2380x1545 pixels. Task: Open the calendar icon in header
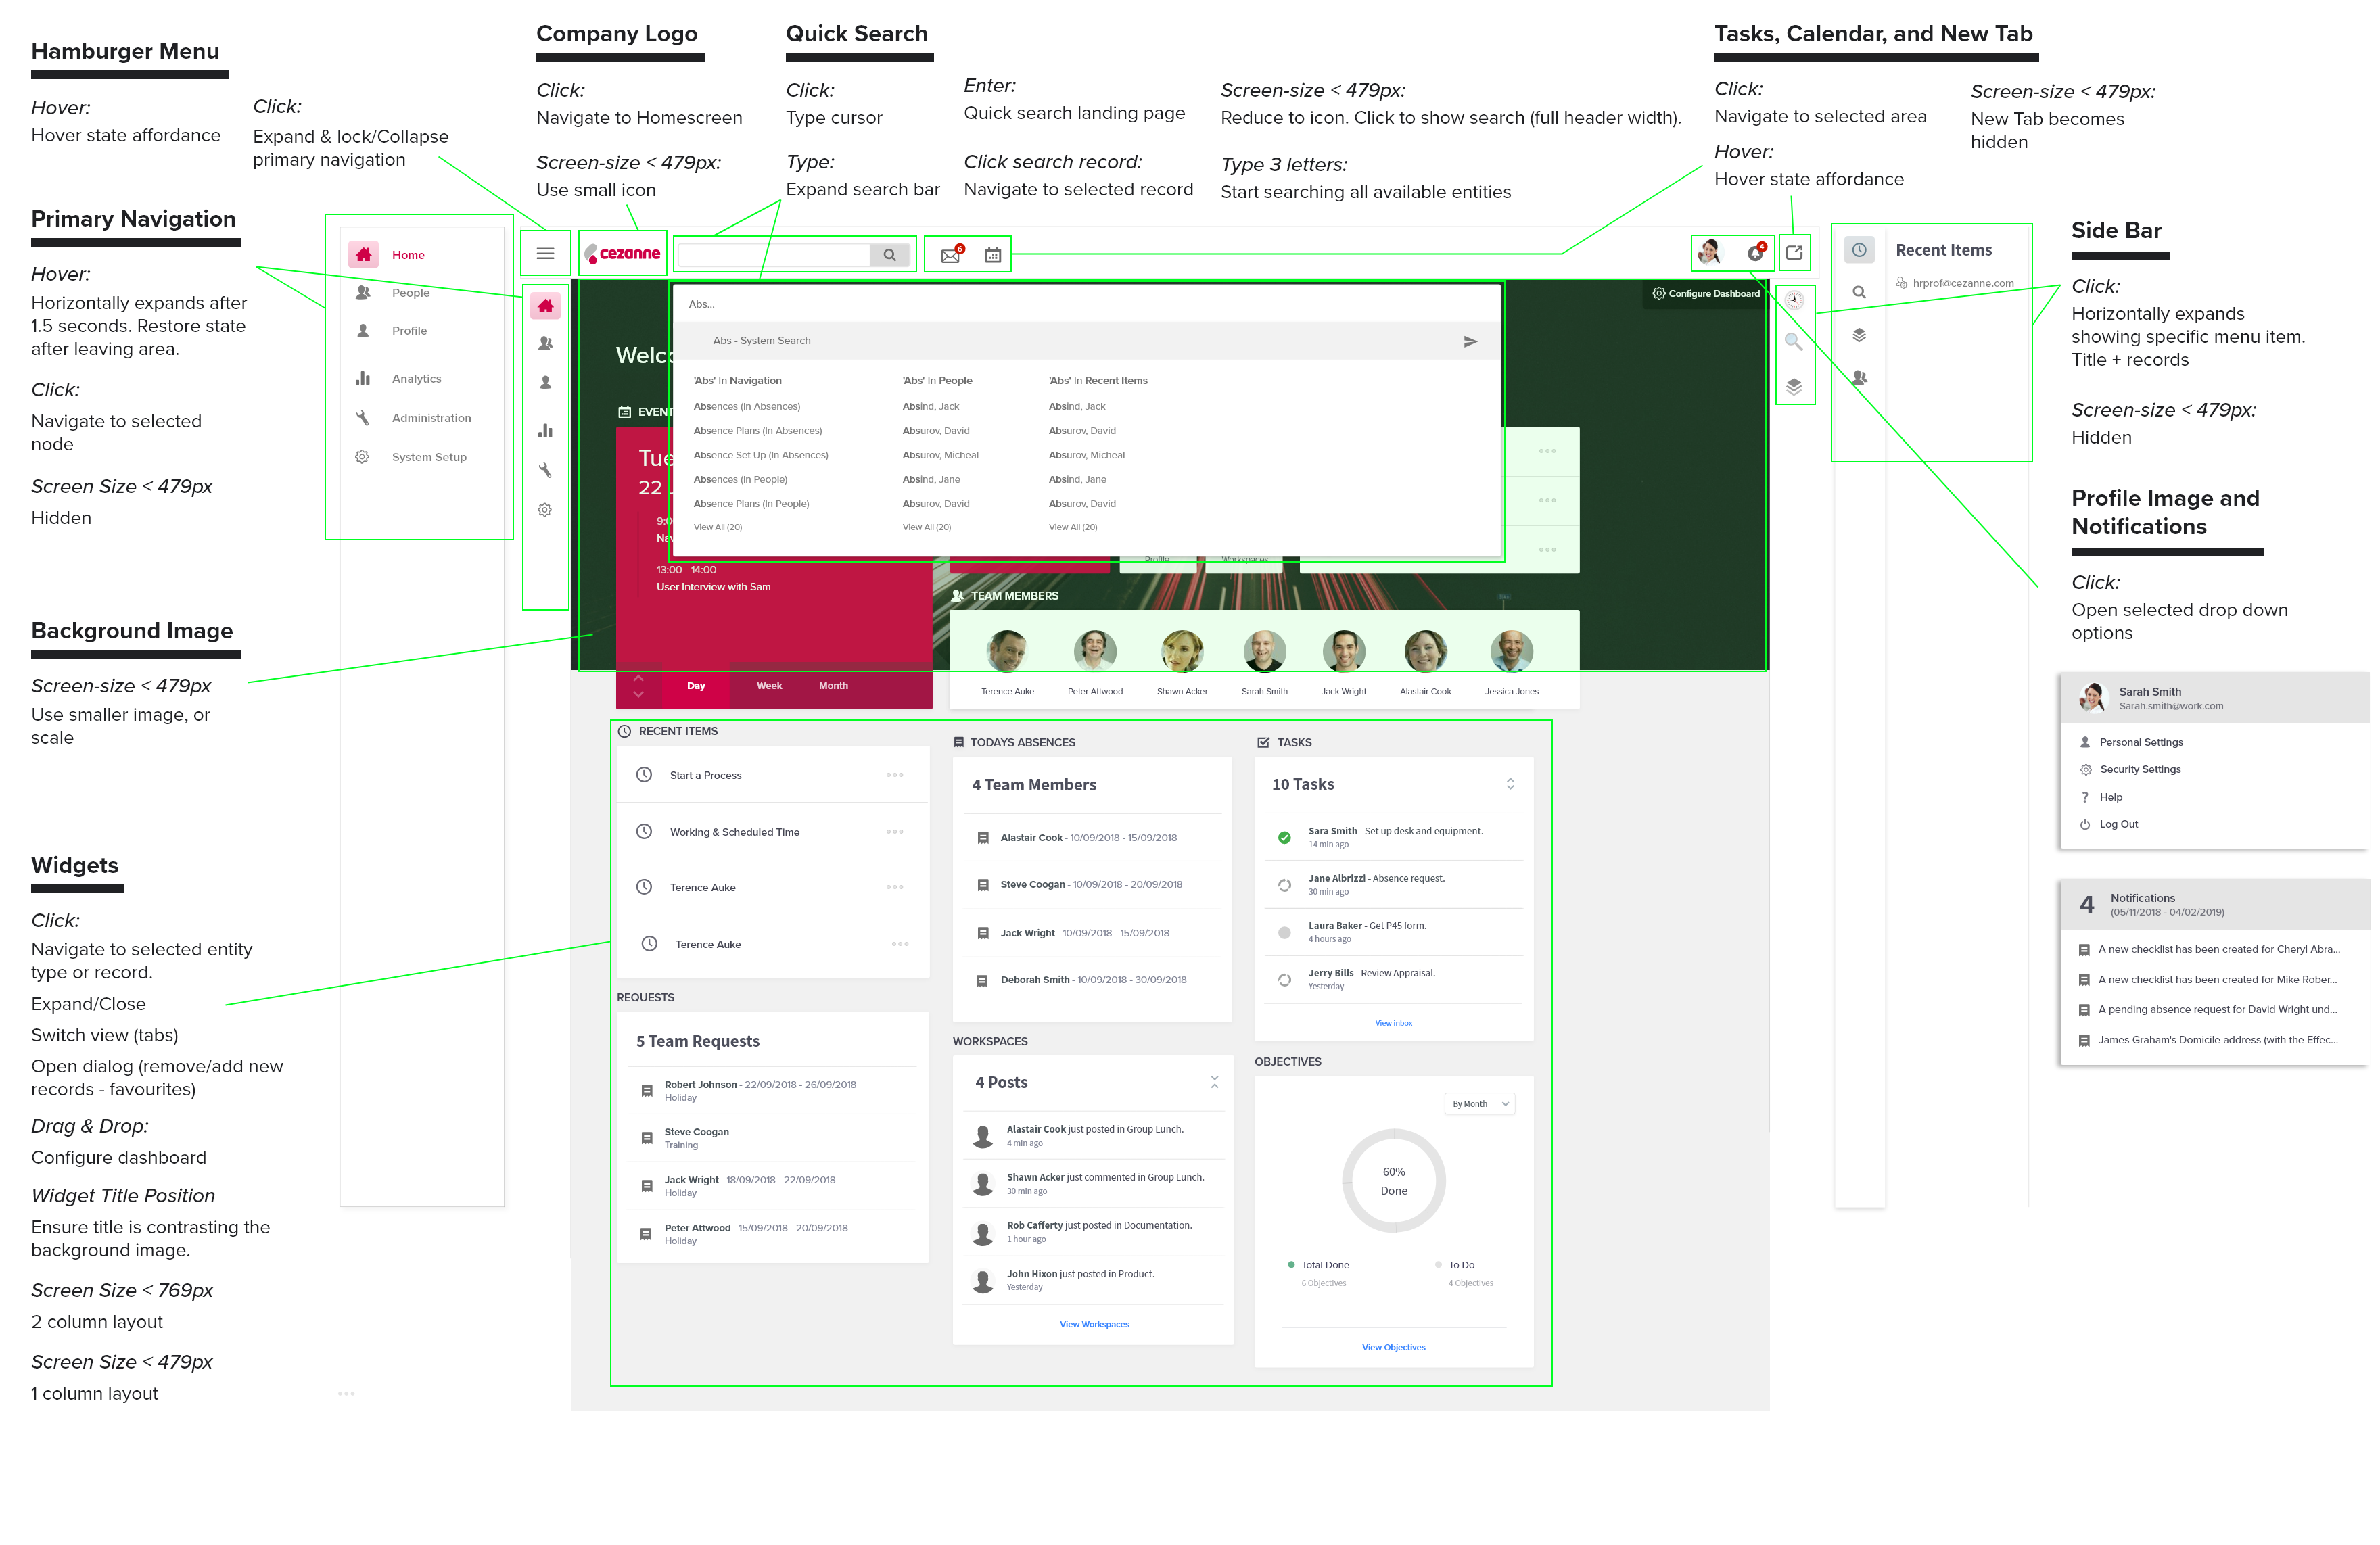[x=992, y=255]
